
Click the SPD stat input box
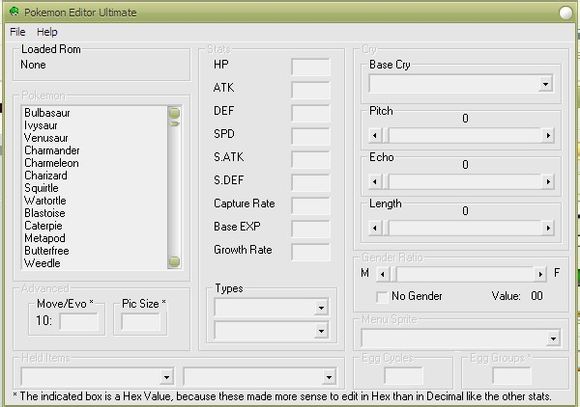click(310, 136)
